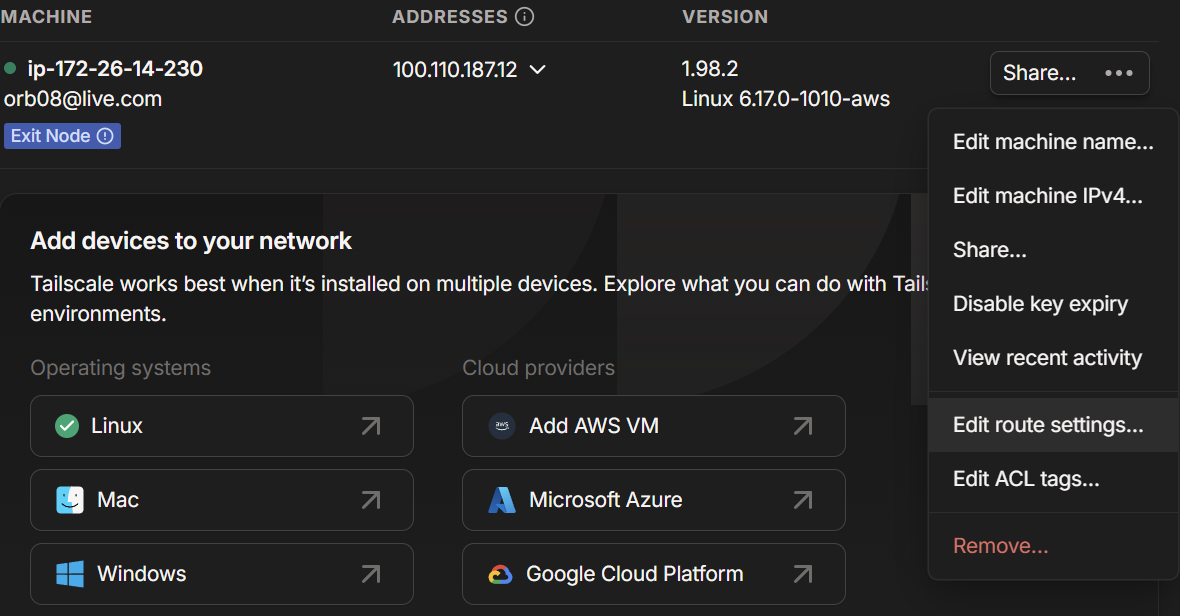
Task: Select Edit machine IPv4... menu item
Action: click(x=1053, y=196)
